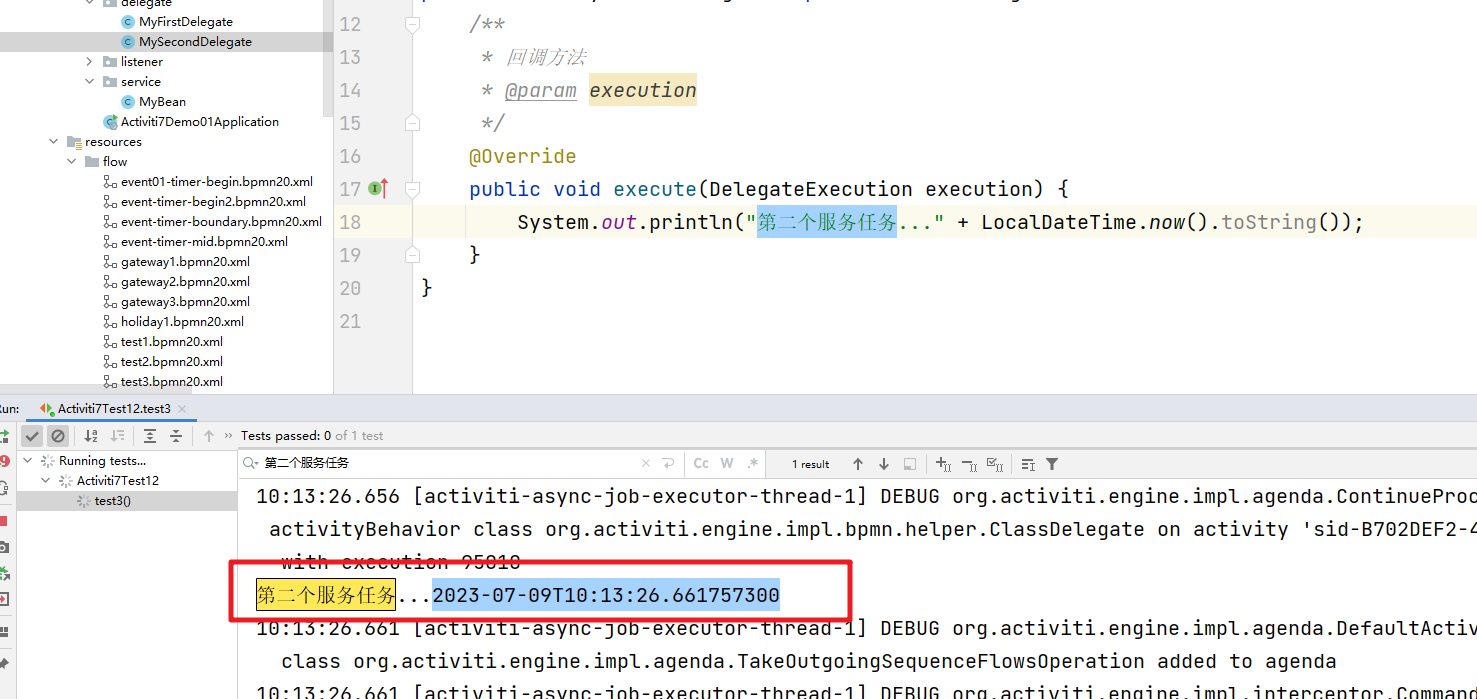
Task: Open holiday1.bpmn20.xml
Action: click(182, 322)
